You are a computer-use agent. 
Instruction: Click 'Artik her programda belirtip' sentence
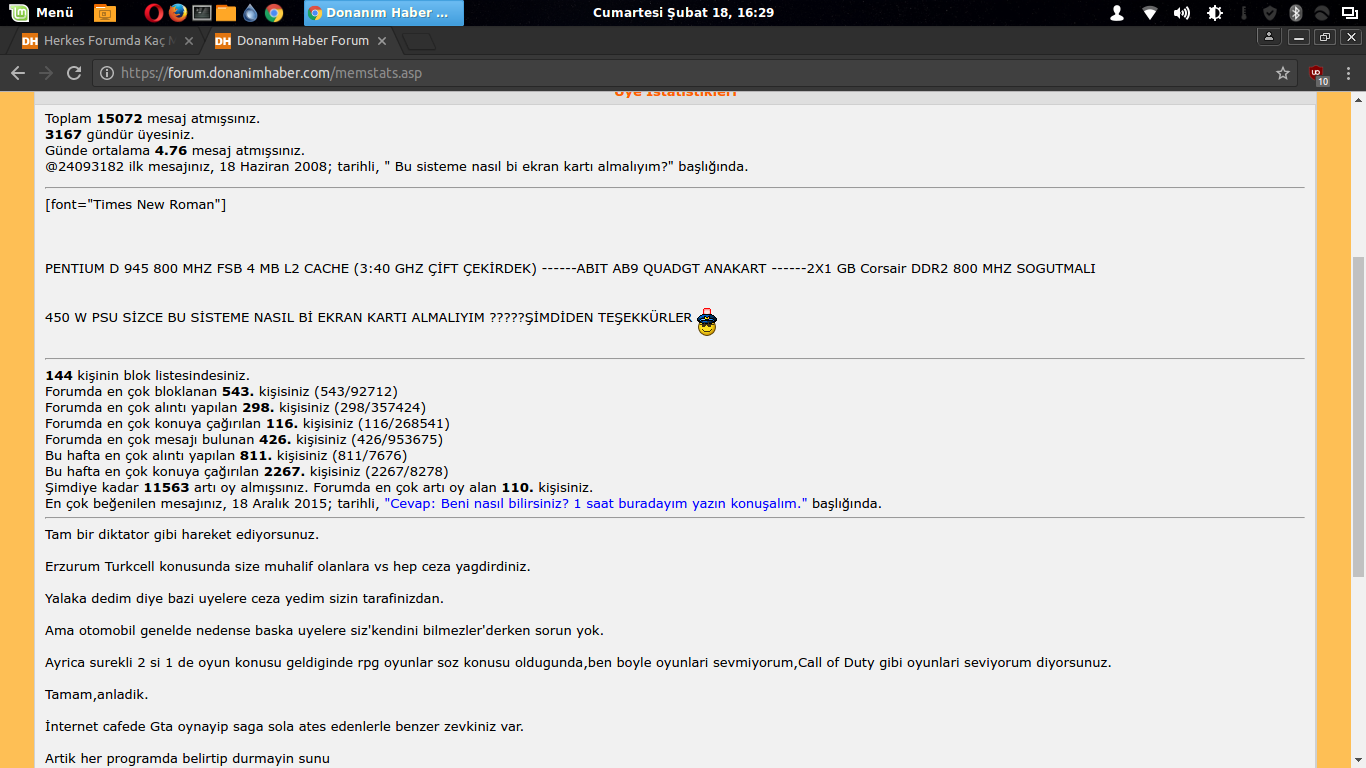pos(187,758)
